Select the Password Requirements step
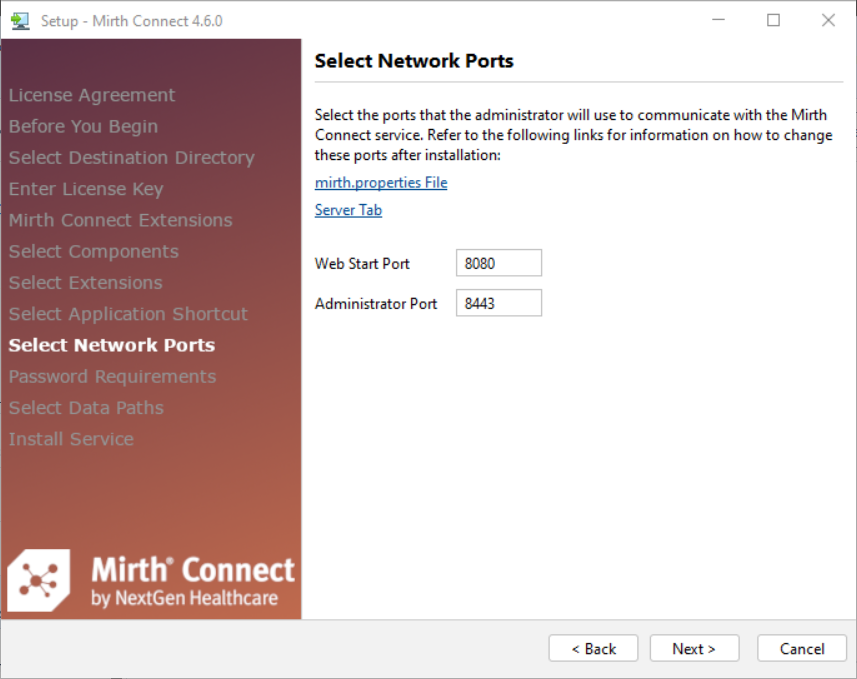This screenshot has width=857, height=679. (x=112, y=377)
